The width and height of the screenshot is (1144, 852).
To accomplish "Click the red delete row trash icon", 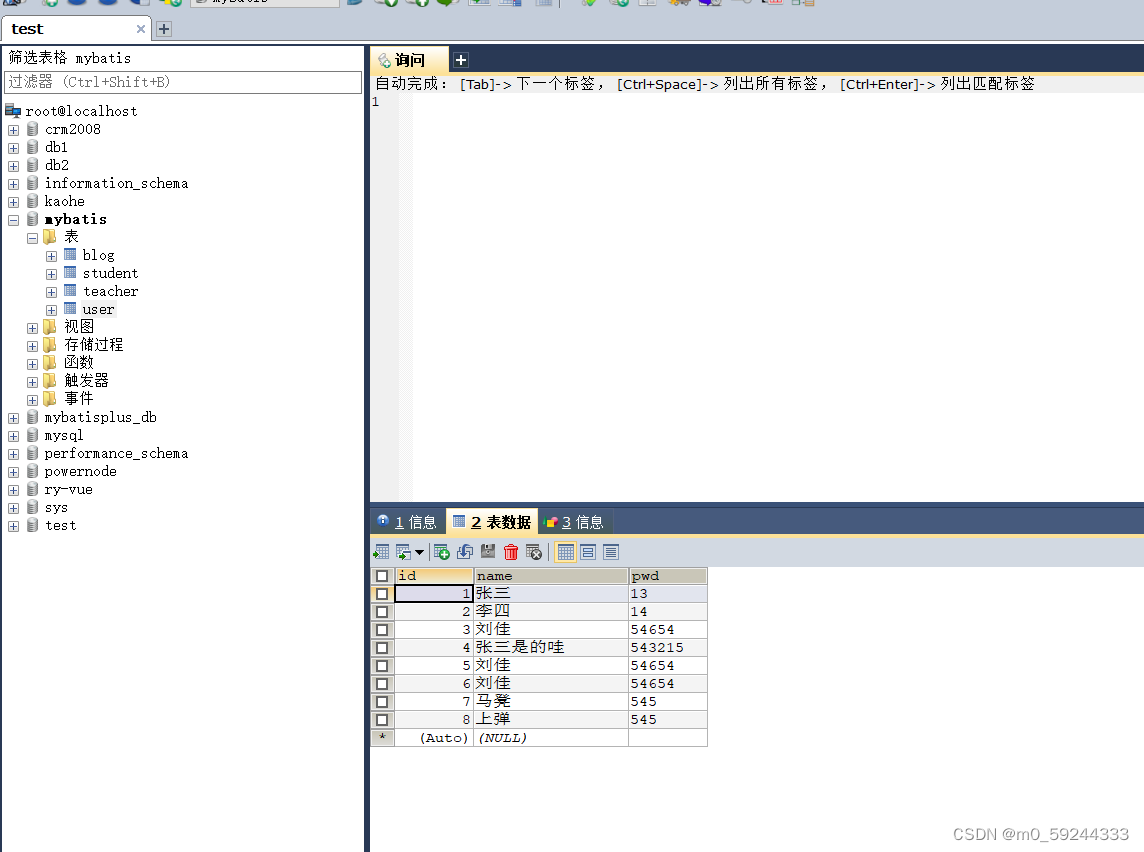I will click(x=511, y=552).
